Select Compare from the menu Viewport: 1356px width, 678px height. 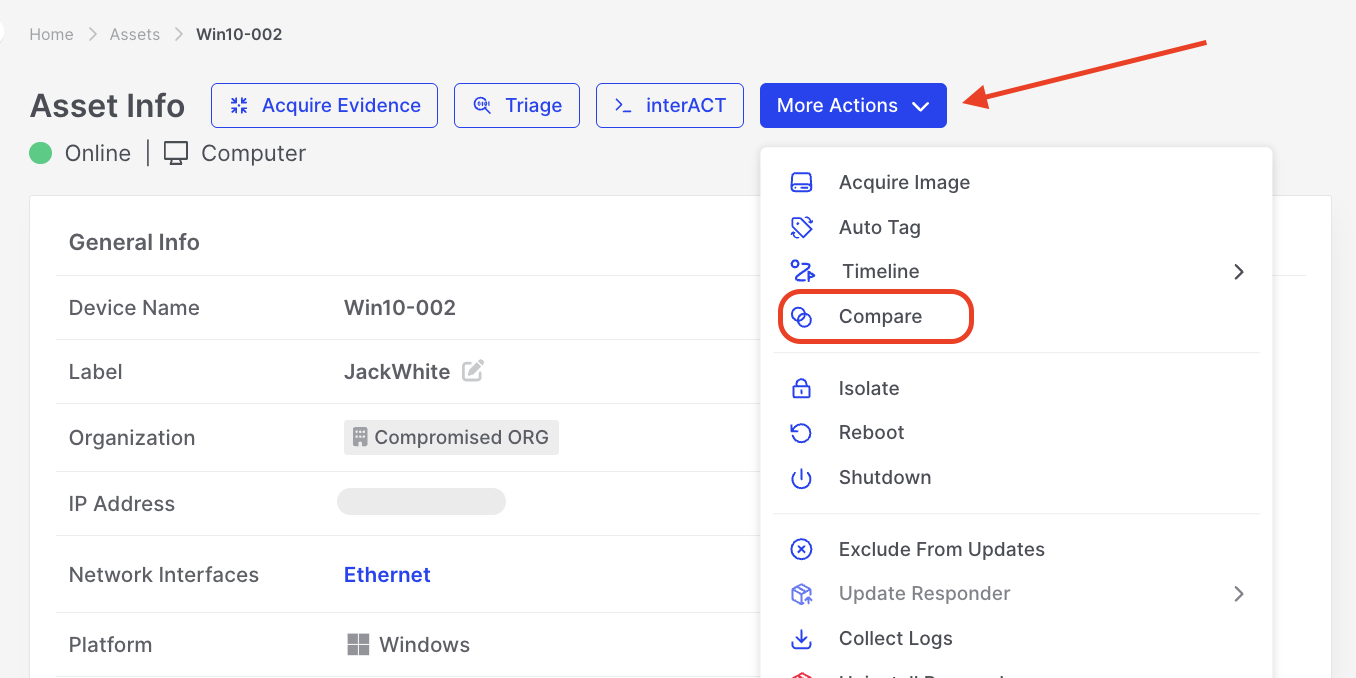(x=880, y=317)
